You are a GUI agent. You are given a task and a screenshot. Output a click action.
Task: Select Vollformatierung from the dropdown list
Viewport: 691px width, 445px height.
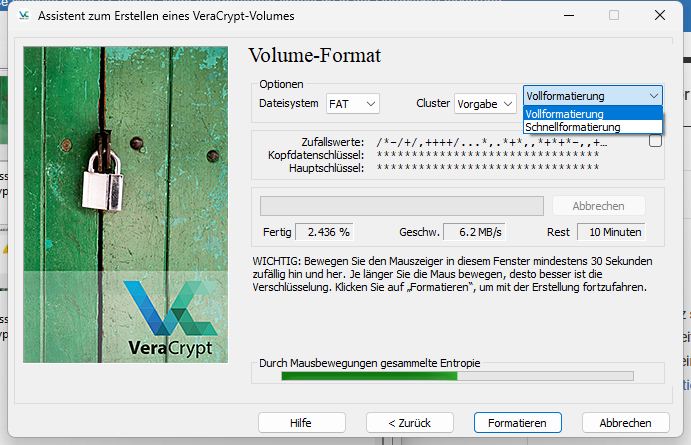tap(593, 114)
